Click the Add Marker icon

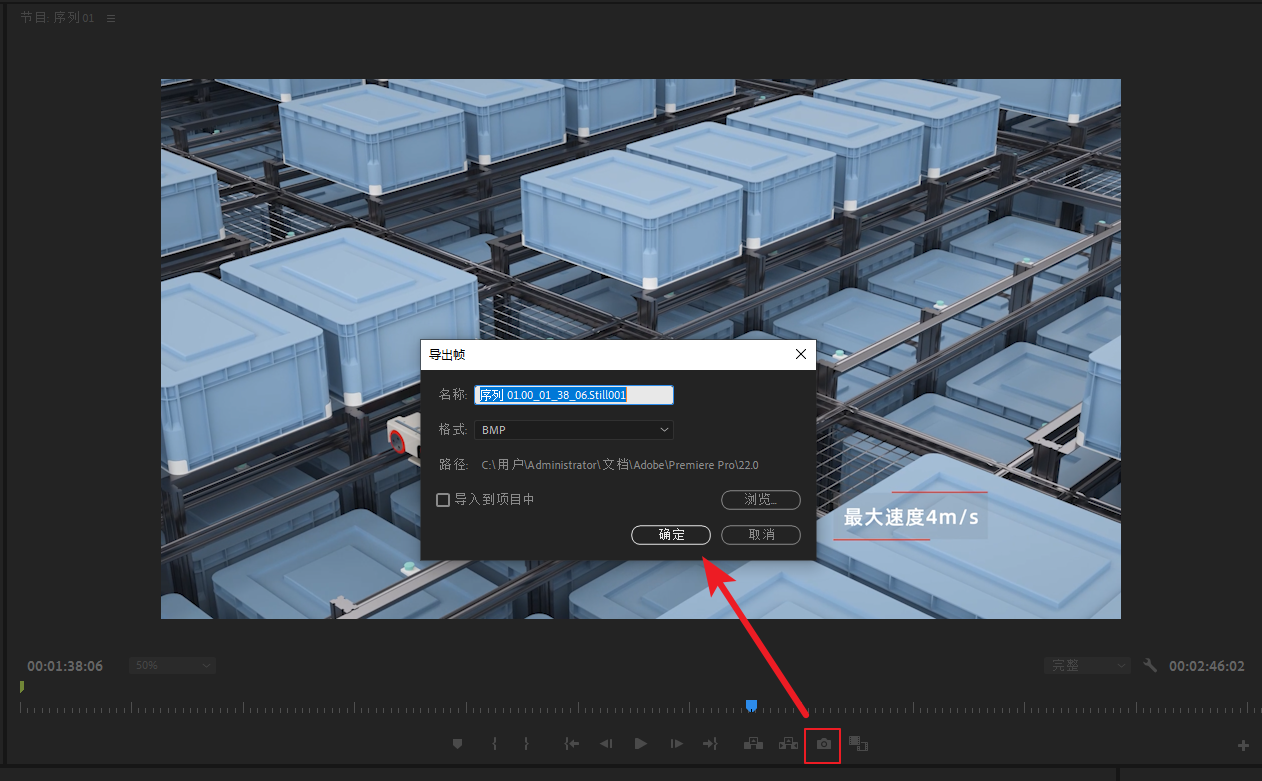click(x=458, y=744)
